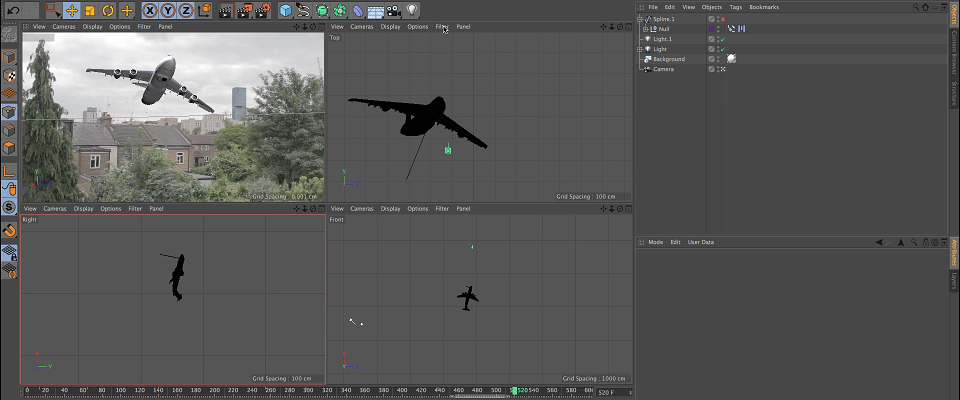The height and width of the screenshot is (400, 960).
Task: Click Render to Picture Viewer icon
Action: (x=244, y=10)
